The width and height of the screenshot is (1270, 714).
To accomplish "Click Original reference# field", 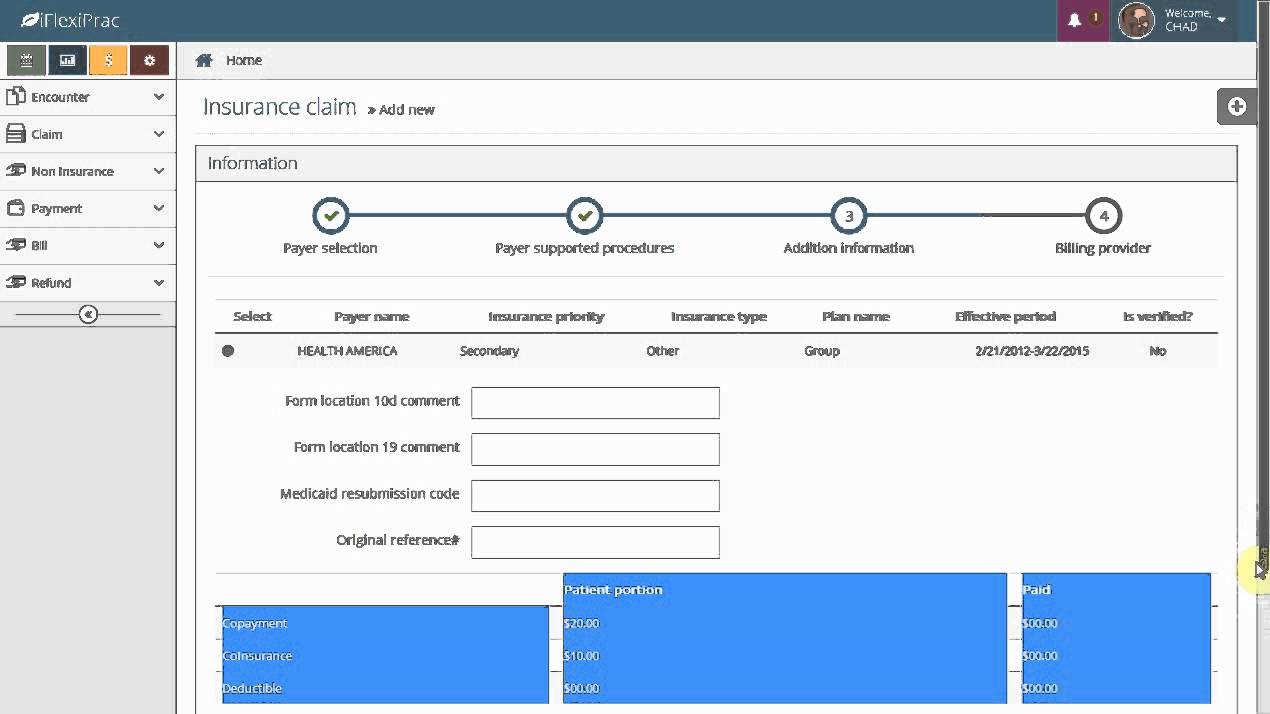I will [595, 542].
